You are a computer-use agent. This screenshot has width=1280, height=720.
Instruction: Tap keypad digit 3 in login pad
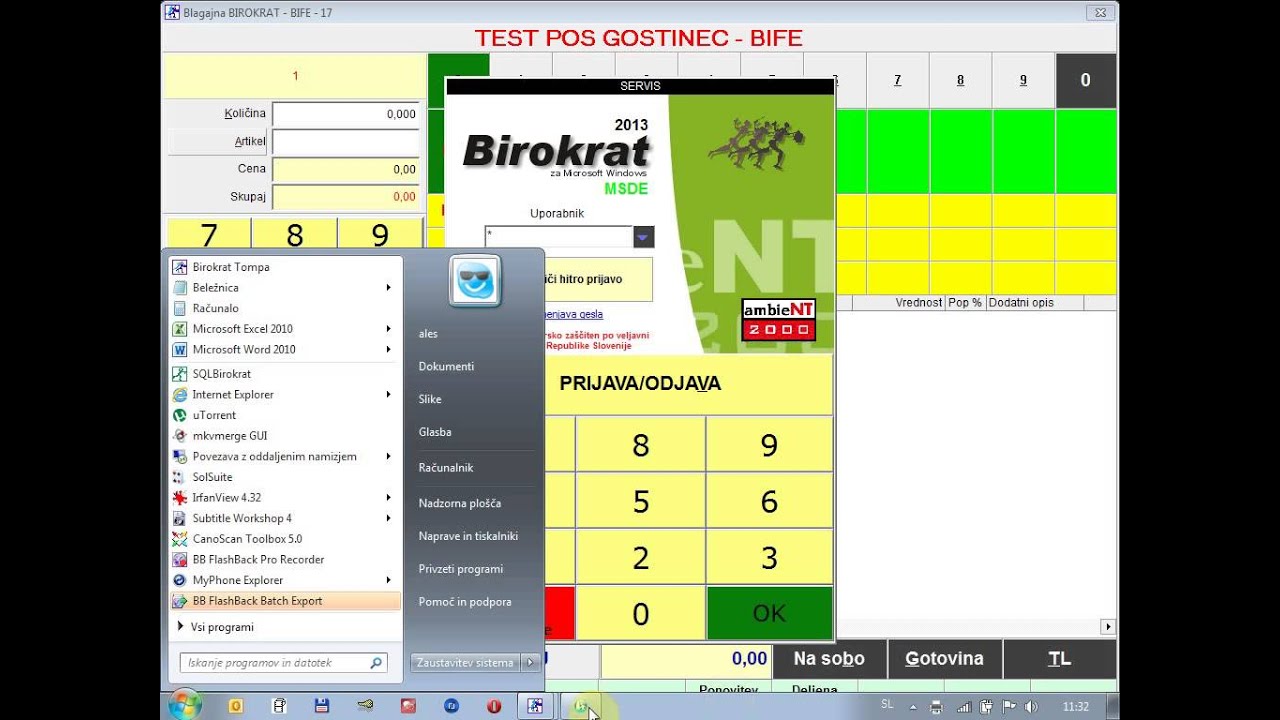[x=769, y=557]
